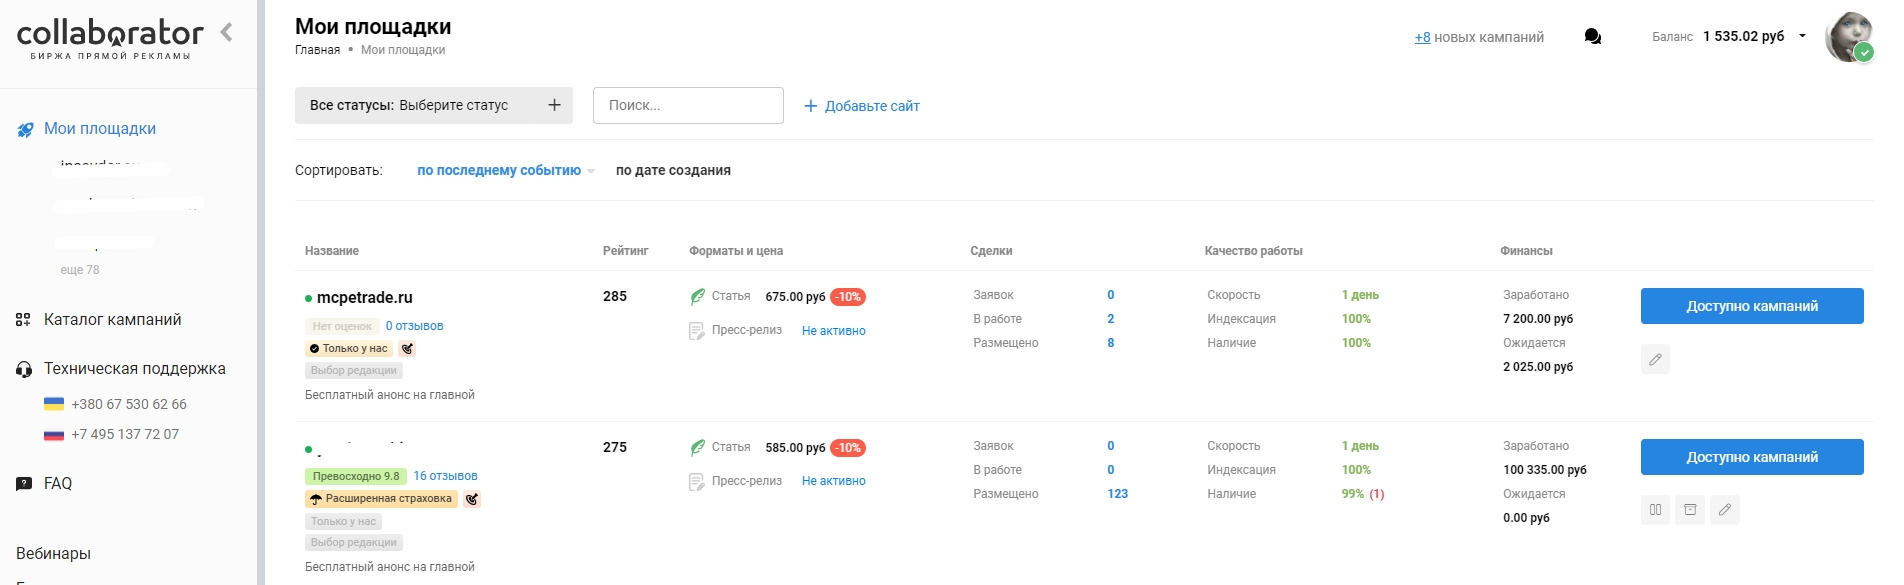Screen dimensions: 1904x585
Task: Activate press-release 'Не активно' for mcpetrade.ru
Action: 833,331
